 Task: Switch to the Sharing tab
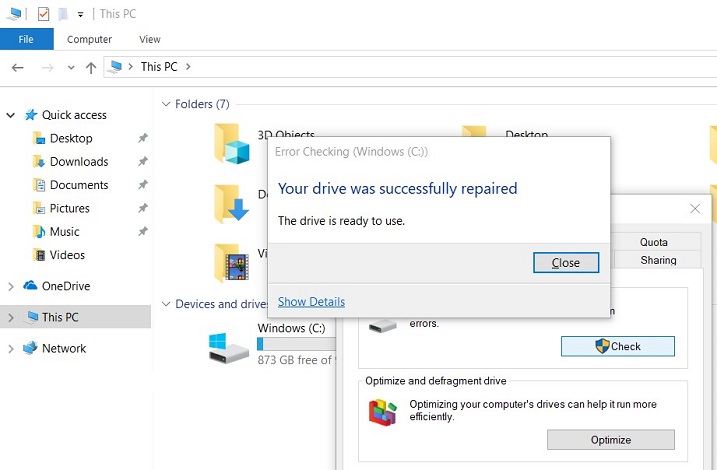click(658, 260)
